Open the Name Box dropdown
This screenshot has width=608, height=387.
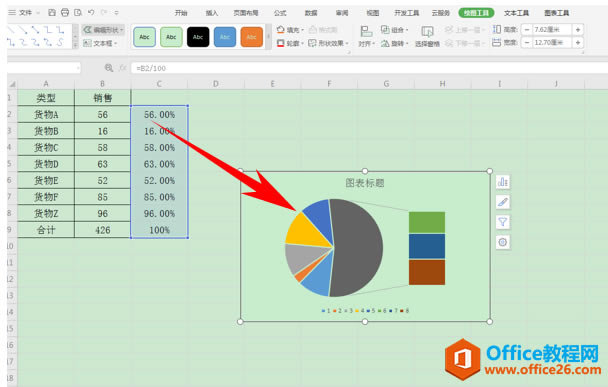click(78, 68)
